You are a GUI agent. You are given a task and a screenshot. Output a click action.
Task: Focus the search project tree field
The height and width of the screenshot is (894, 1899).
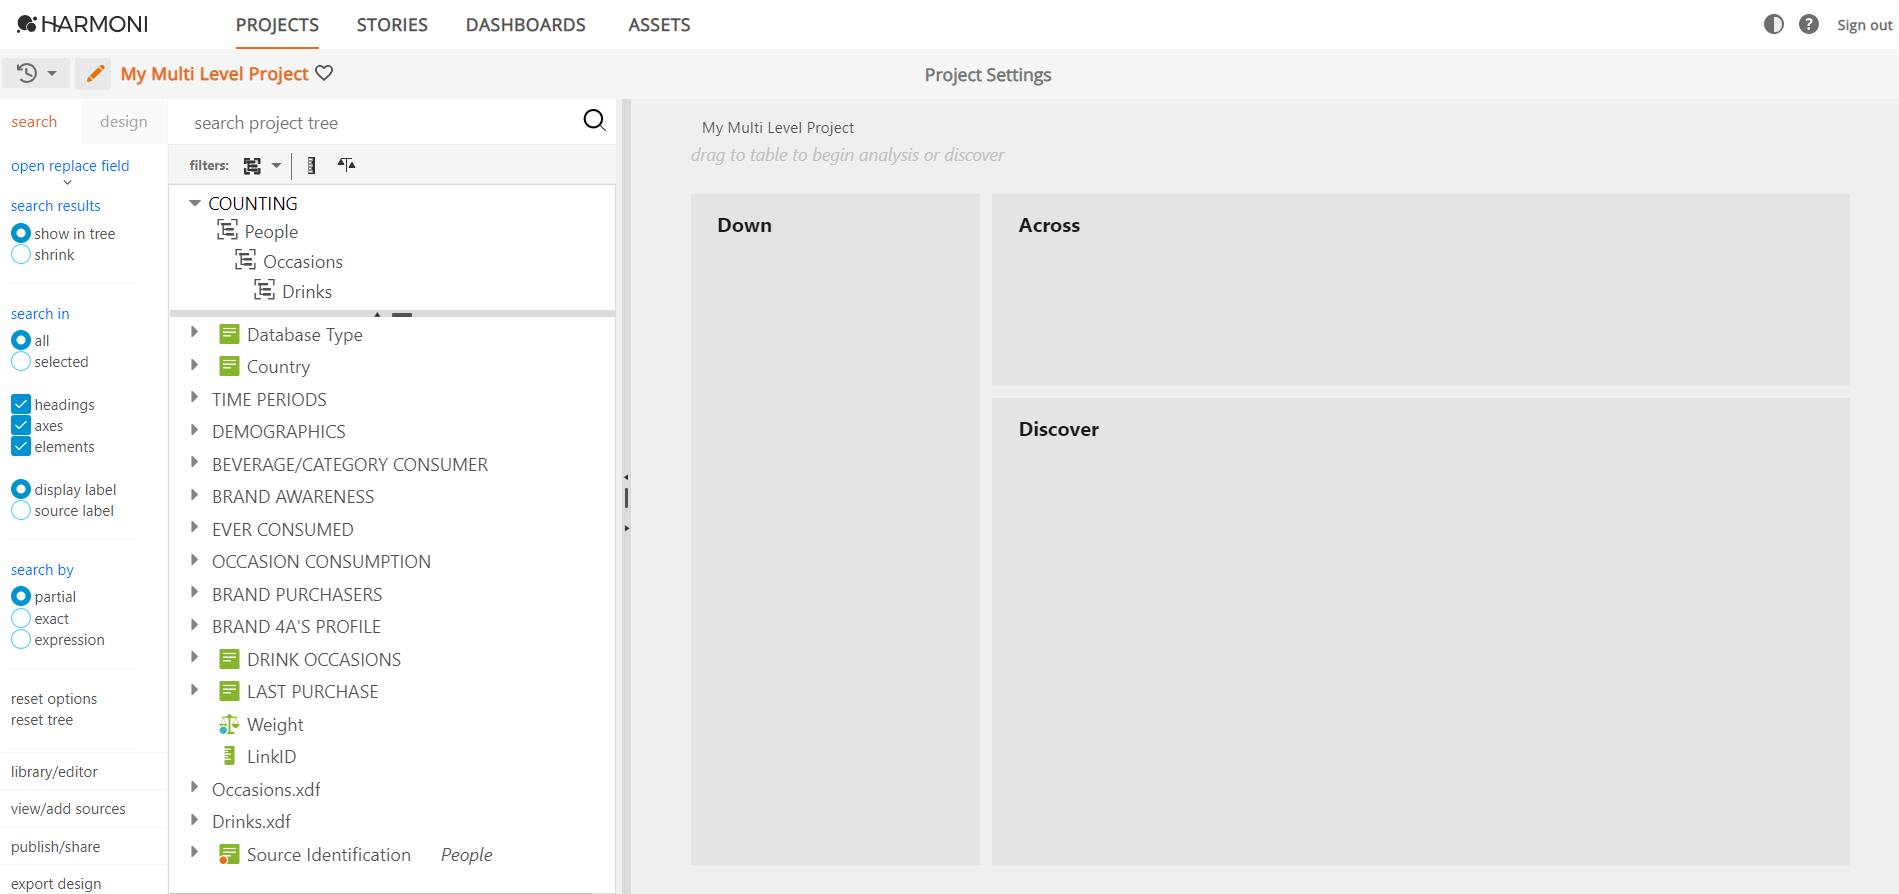(x=380, y=122)
